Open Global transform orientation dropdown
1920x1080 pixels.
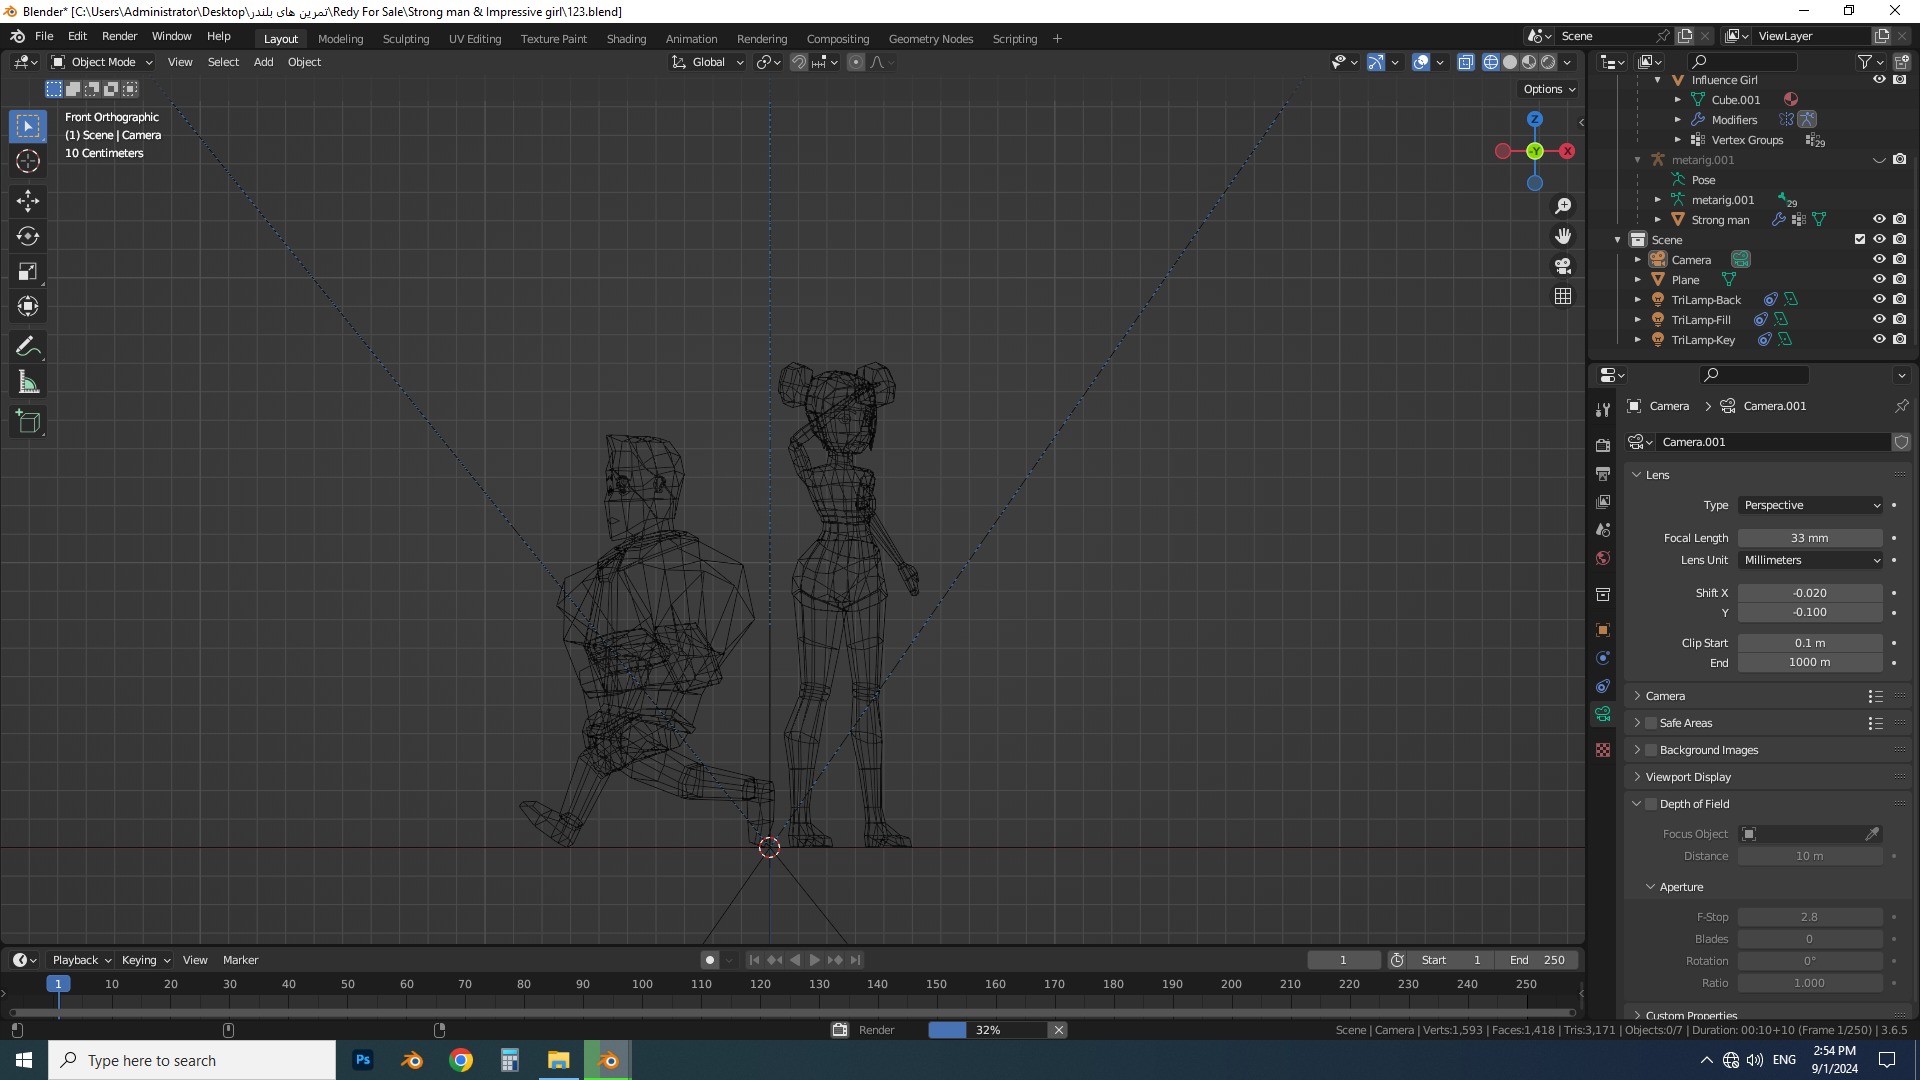point(708,62)
